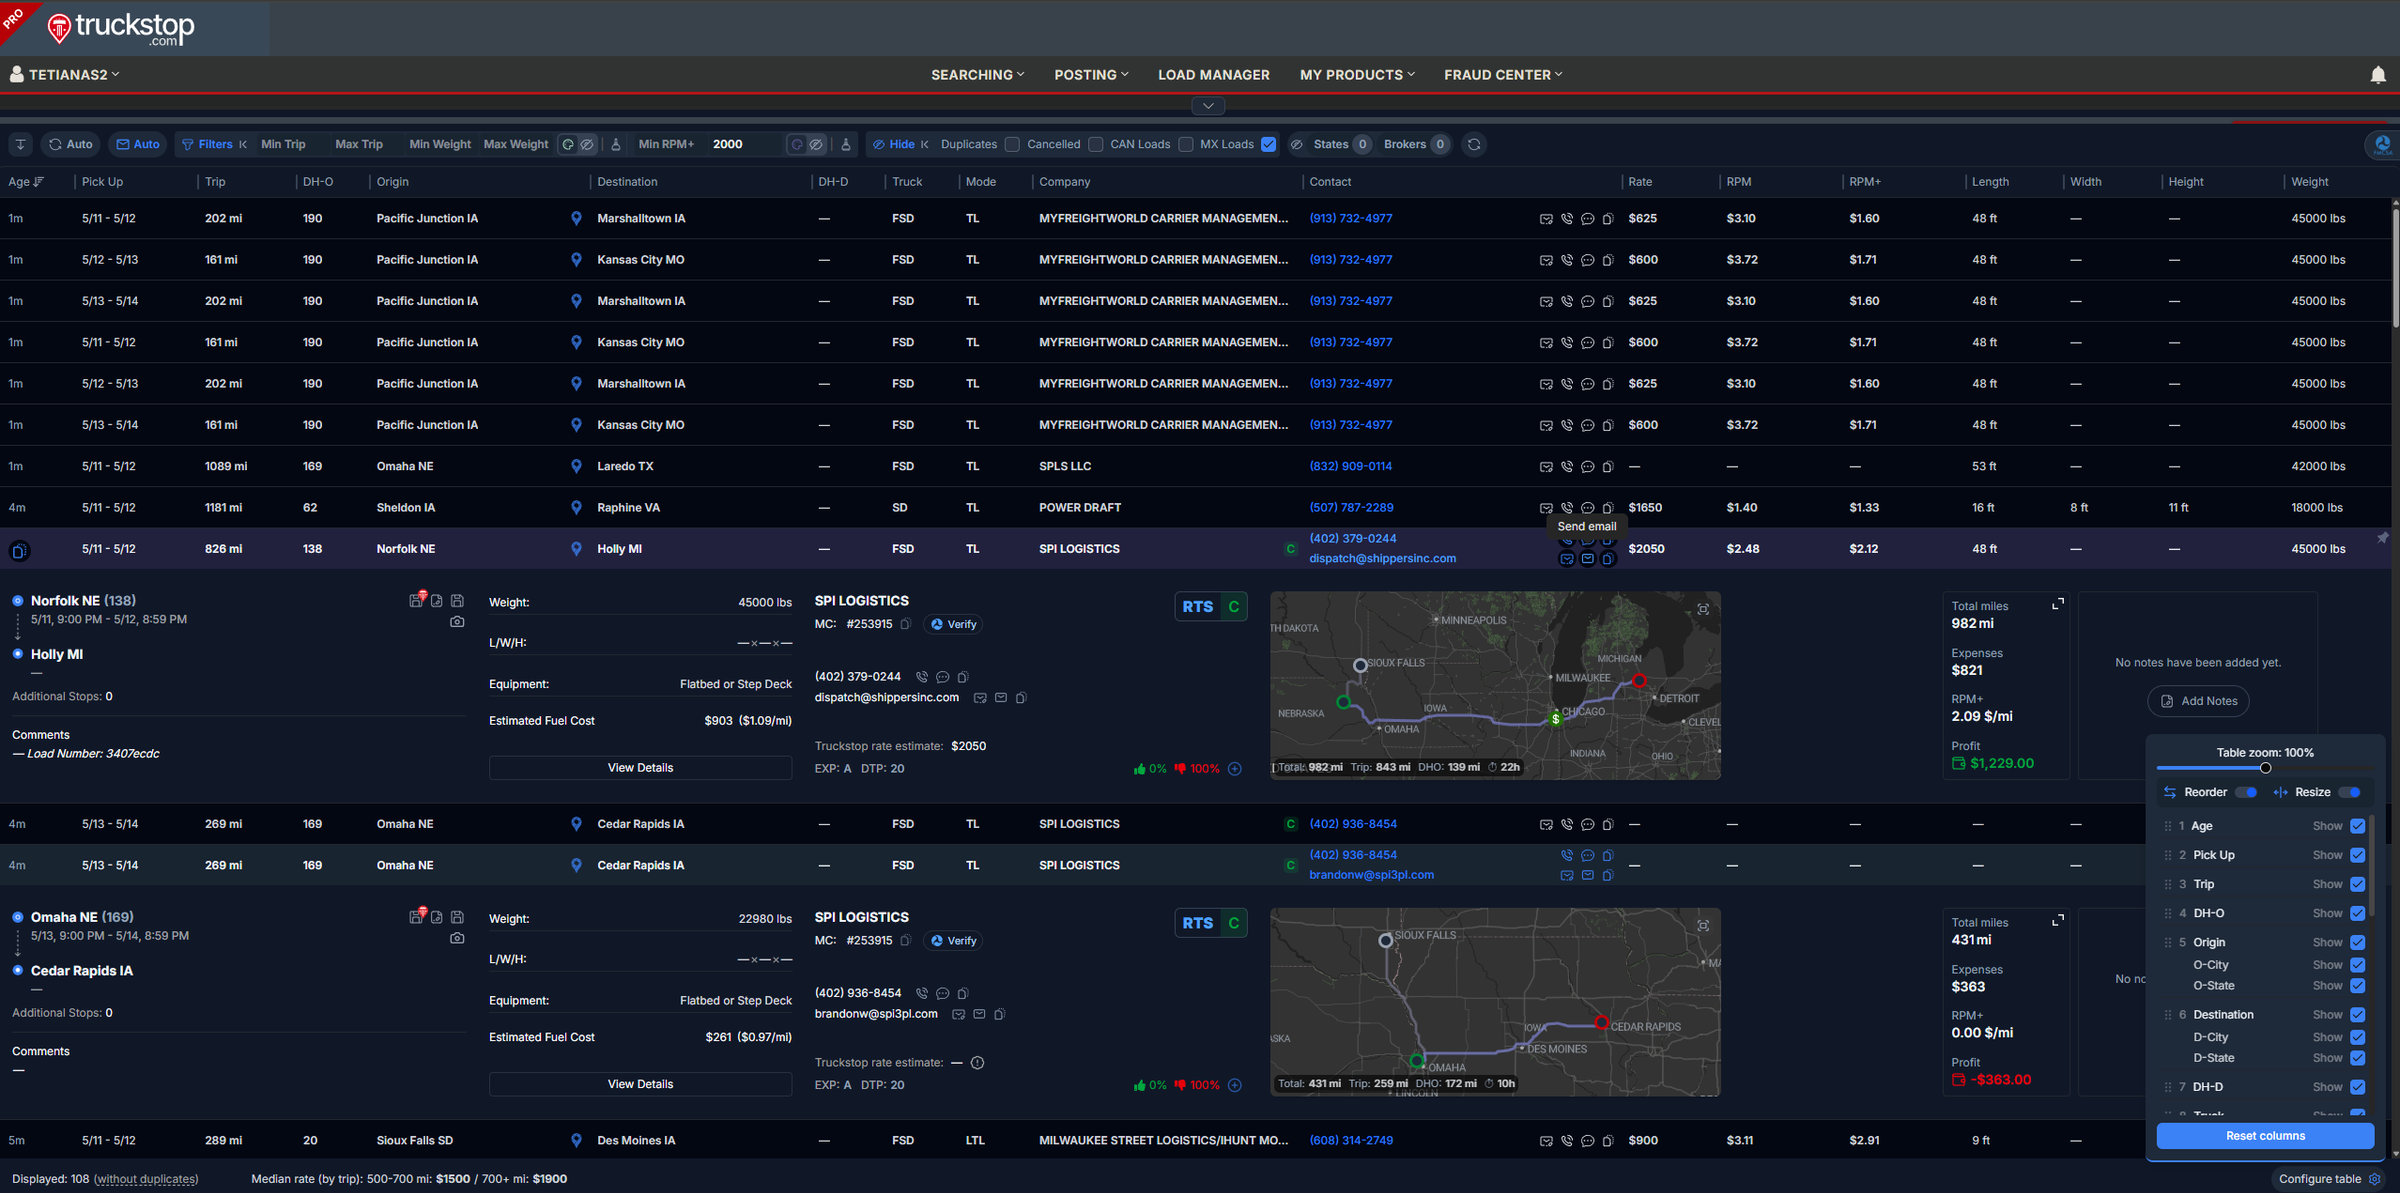Click the pin icon on Norfolk NE row
The image size is (2400, 1193).
(x=2383, y=538)
